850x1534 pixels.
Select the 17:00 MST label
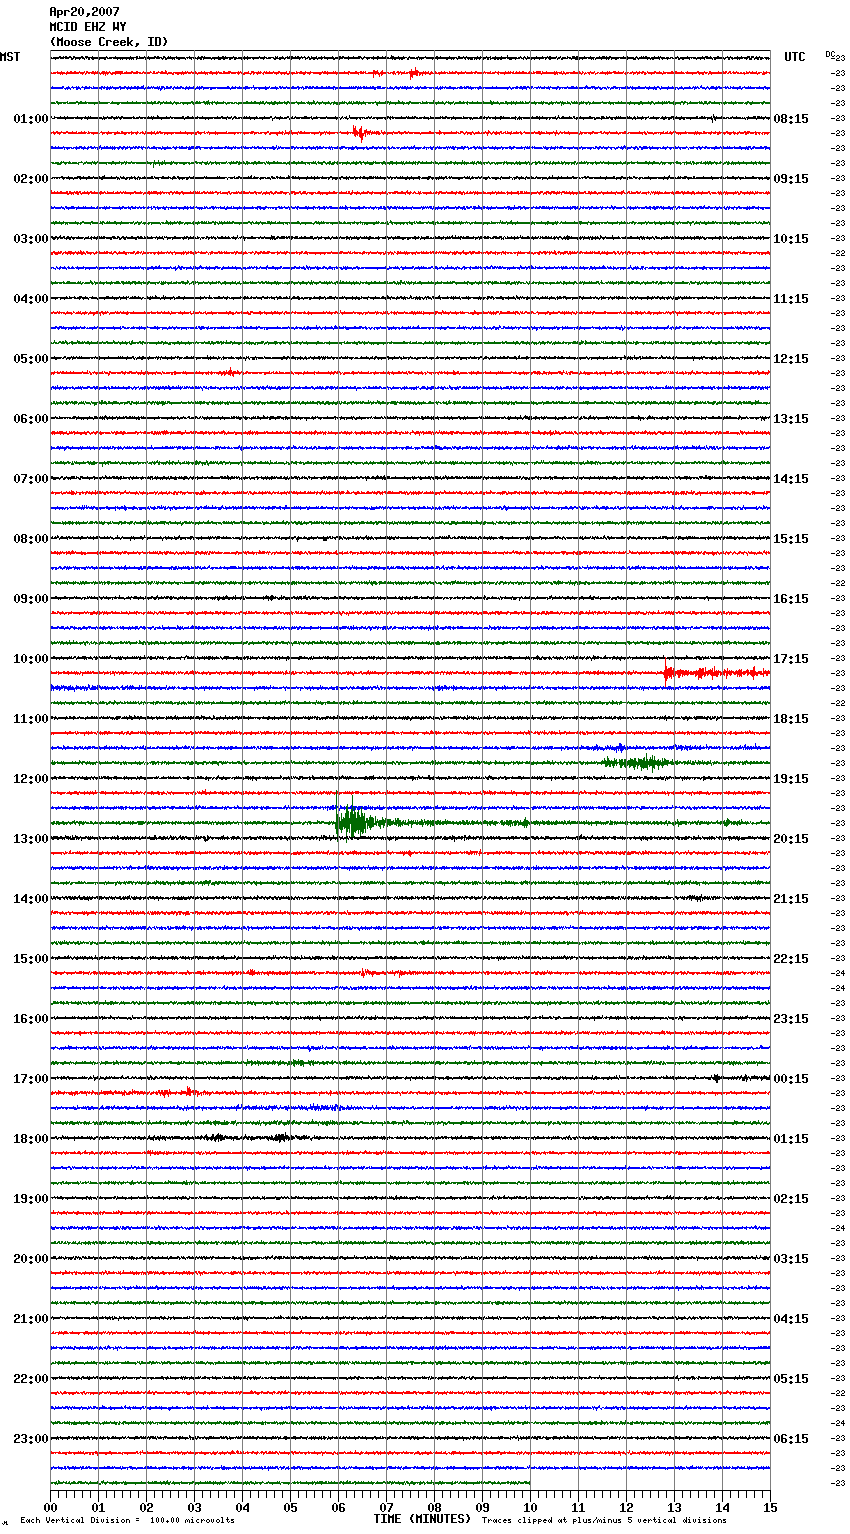click(x=31, y=1079)
